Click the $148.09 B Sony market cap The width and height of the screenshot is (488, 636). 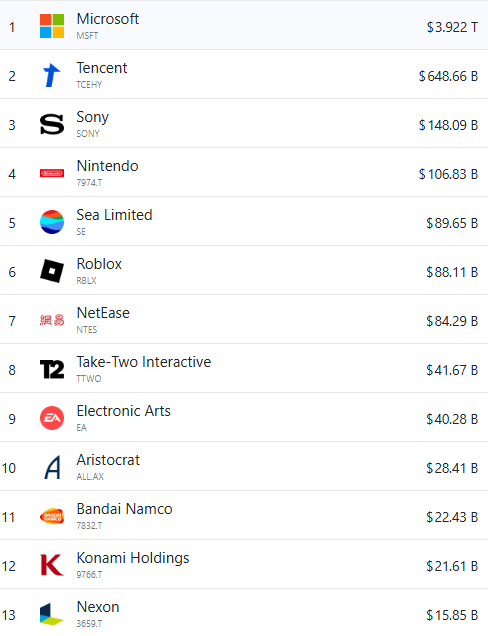(448, 125)
